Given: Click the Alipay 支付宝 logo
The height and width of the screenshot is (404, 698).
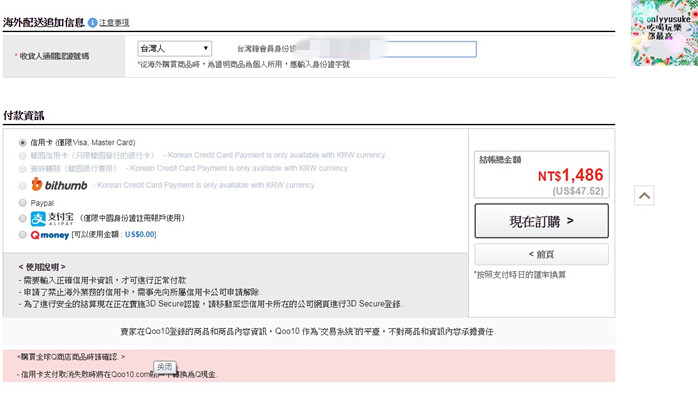Looking at the screenshot, I should tap(52, 218).
